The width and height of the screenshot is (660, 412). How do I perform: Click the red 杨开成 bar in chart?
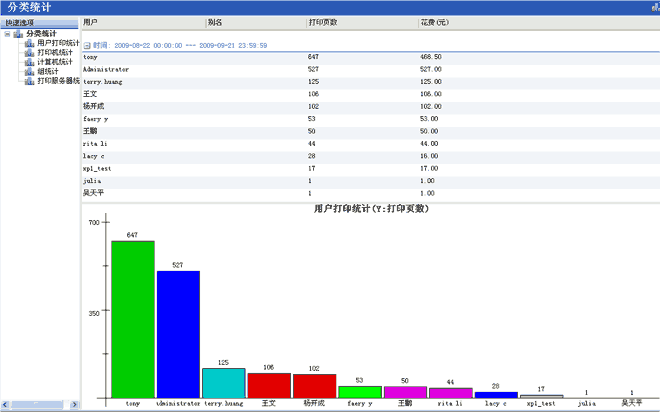point(314,386)
